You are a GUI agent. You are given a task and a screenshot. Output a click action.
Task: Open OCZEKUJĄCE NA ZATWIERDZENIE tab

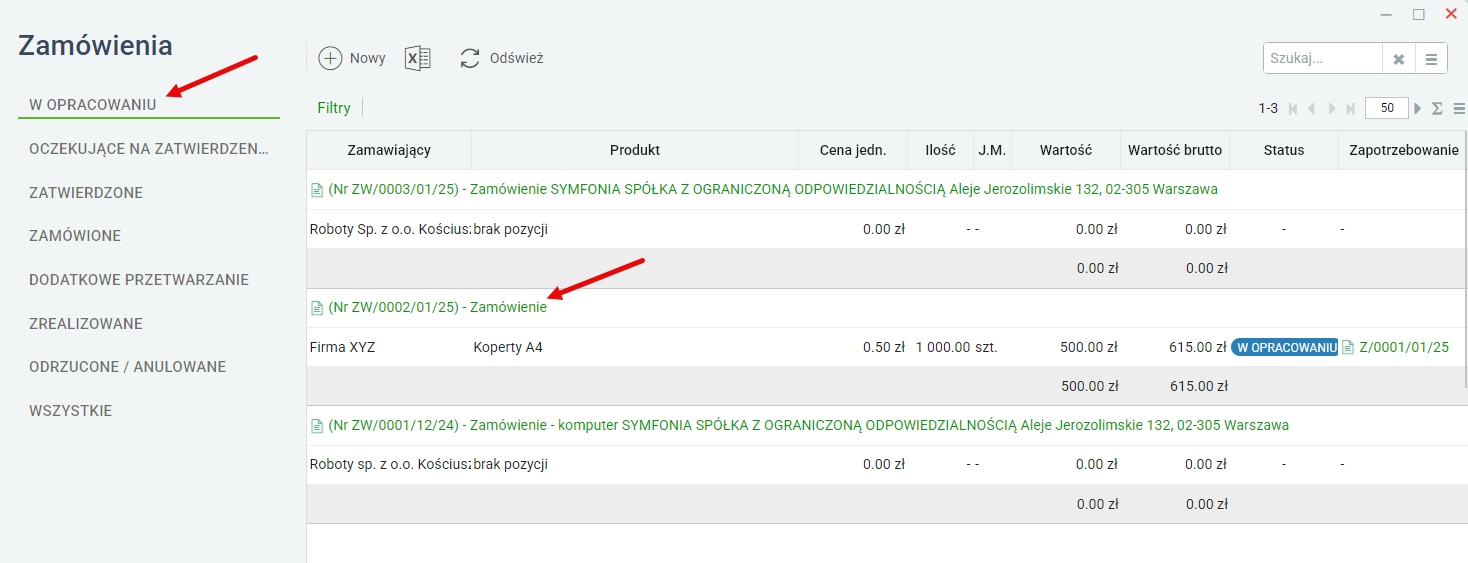(150, 149)
